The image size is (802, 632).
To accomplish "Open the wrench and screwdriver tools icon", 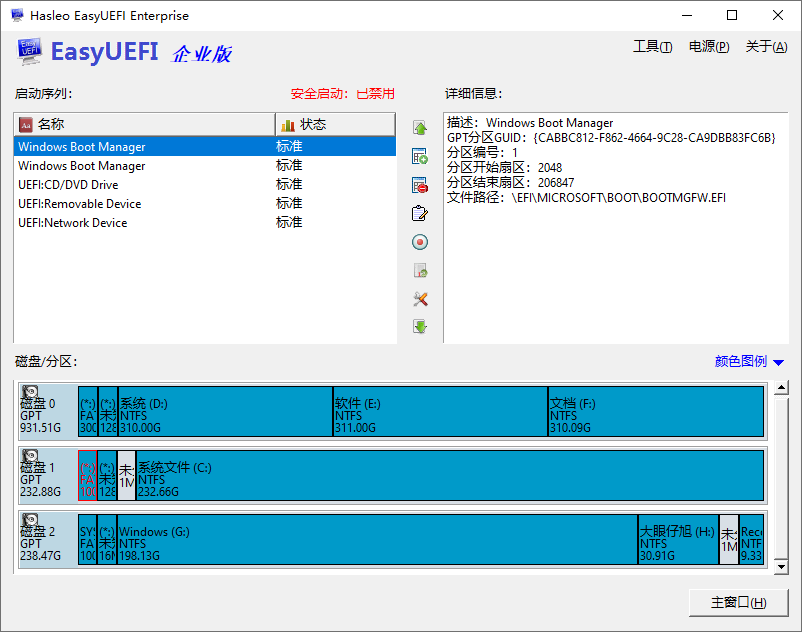I will [x=420, y=299].
